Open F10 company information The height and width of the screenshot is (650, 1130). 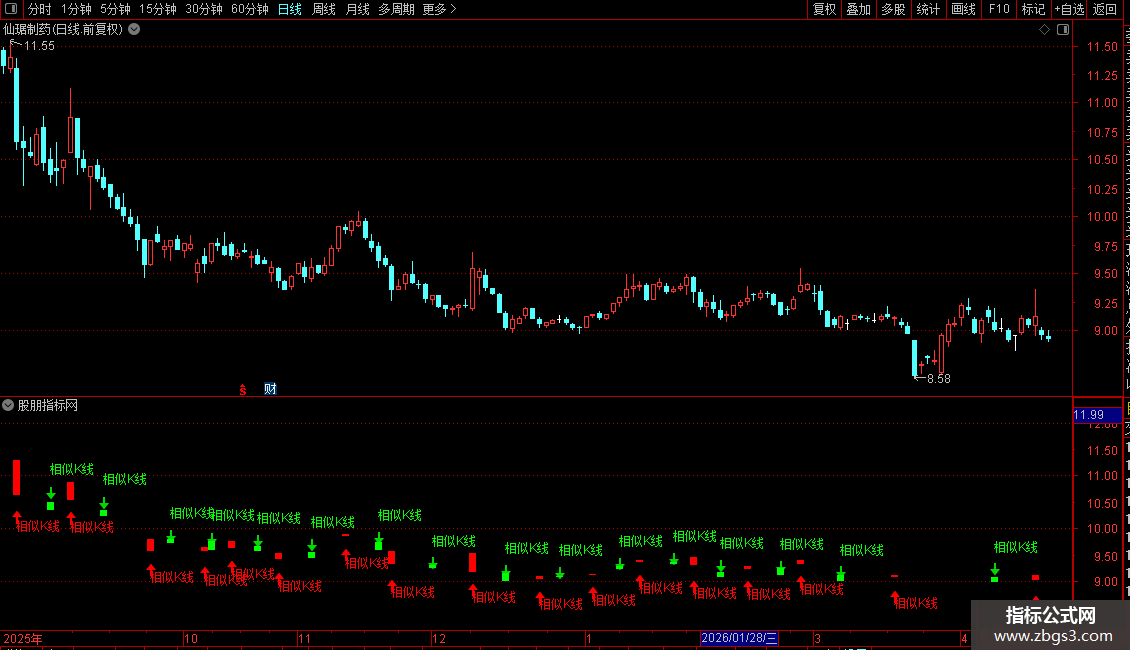pyautogui.click(x=999, y=9)
